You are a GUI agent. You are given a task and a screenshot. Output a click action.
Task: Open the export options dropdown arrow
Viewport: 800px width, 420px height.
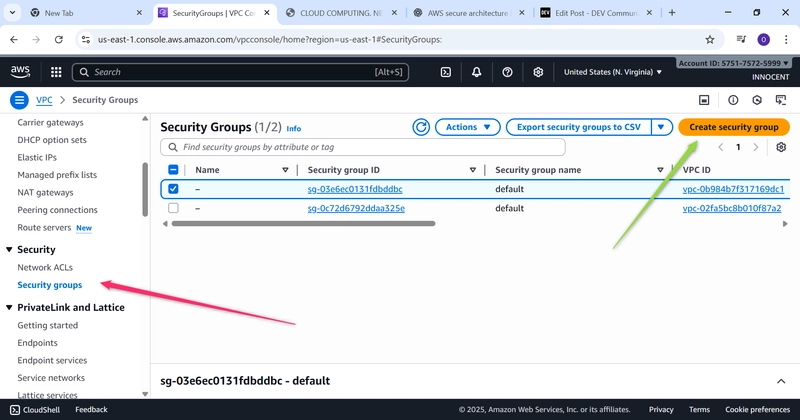point(661,127)
